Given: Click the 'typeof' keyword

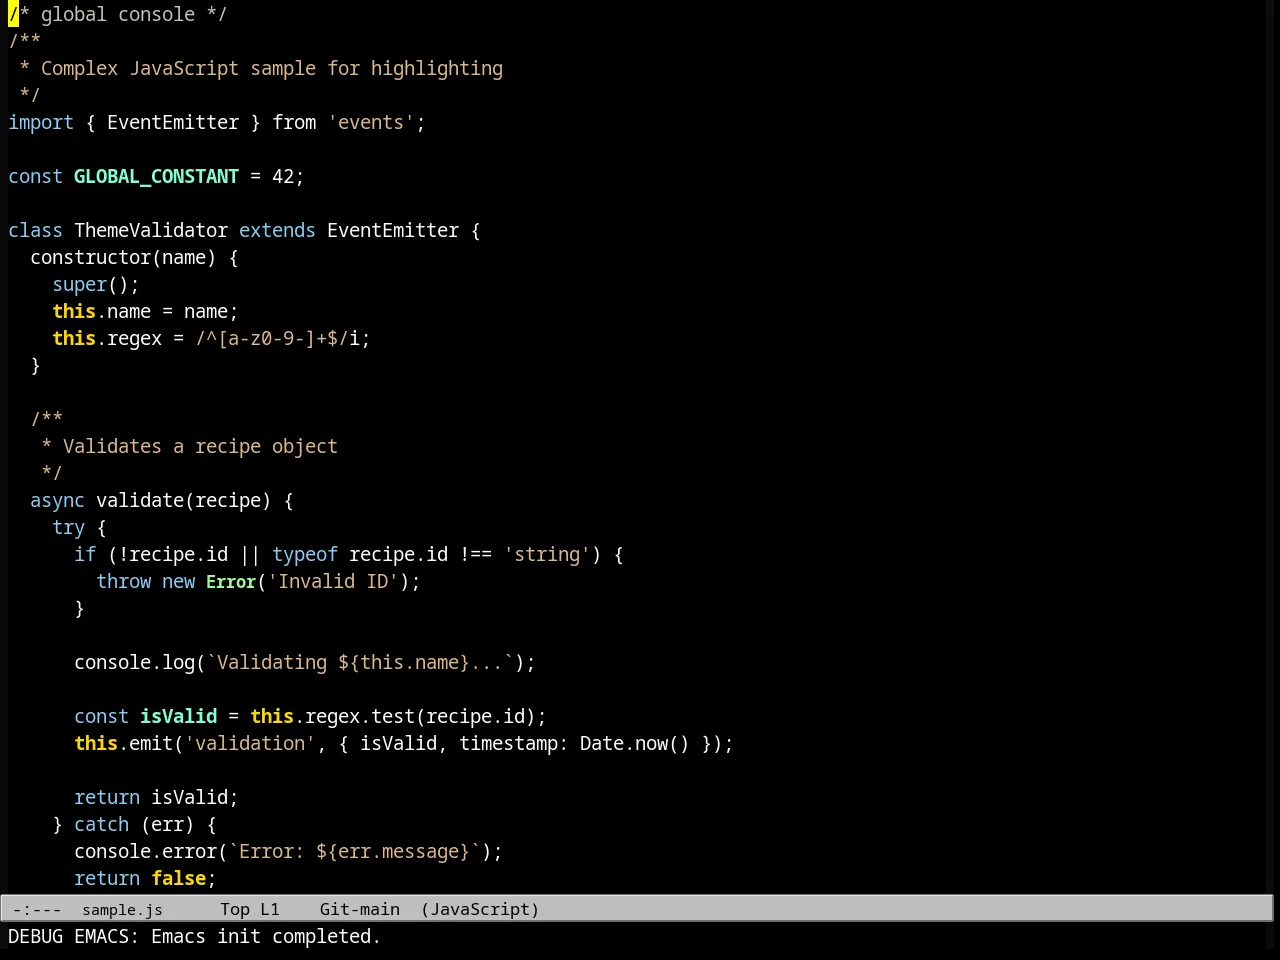Looking at the screenshot, I should pos(305,555).
